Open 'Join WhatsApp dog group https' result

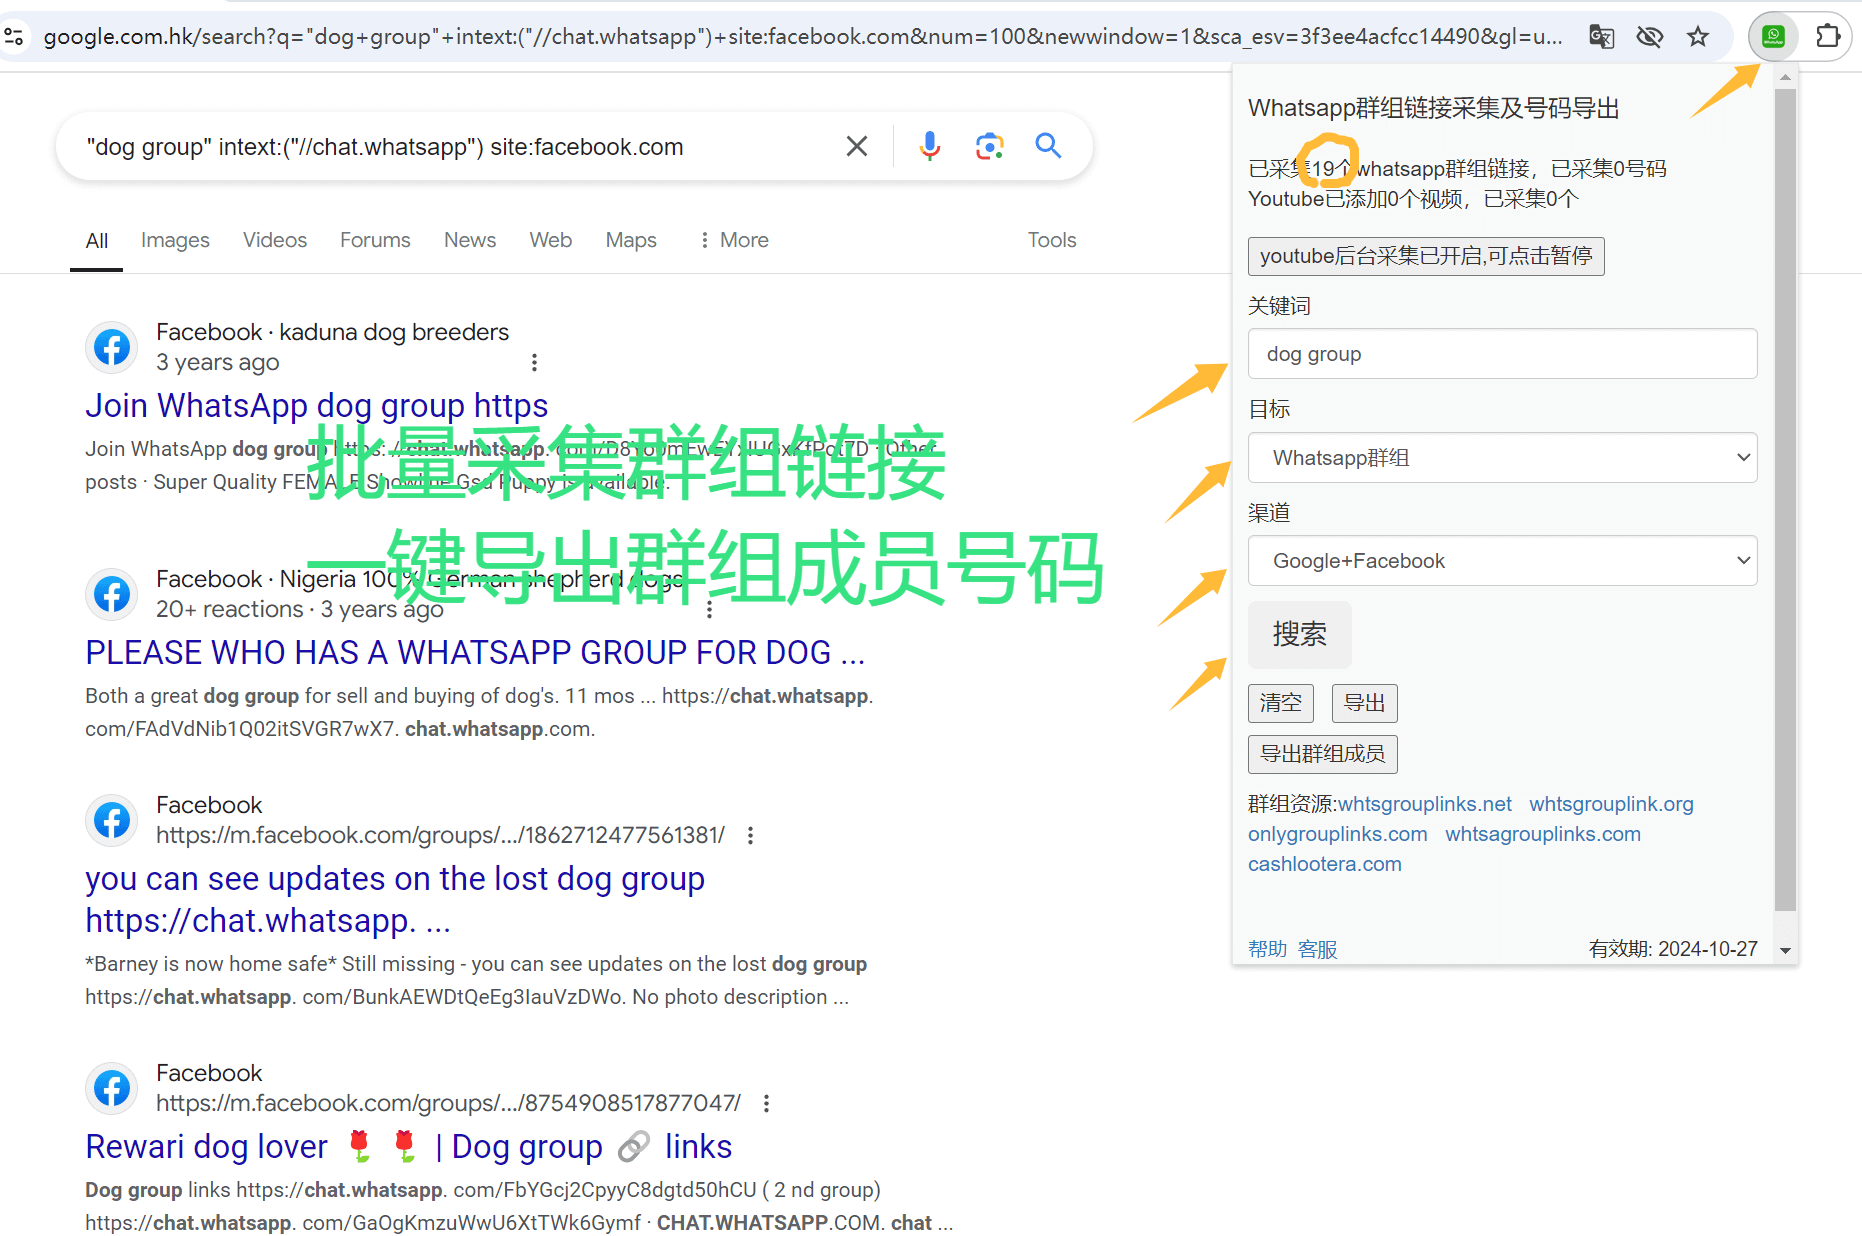click(x=316, y=405)
